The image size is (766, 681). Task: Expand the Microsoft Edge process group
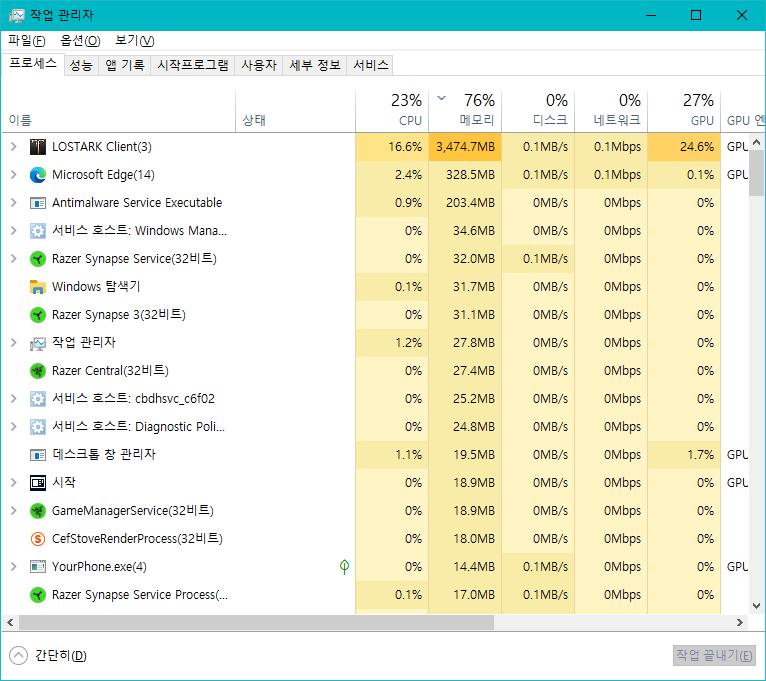14,175
